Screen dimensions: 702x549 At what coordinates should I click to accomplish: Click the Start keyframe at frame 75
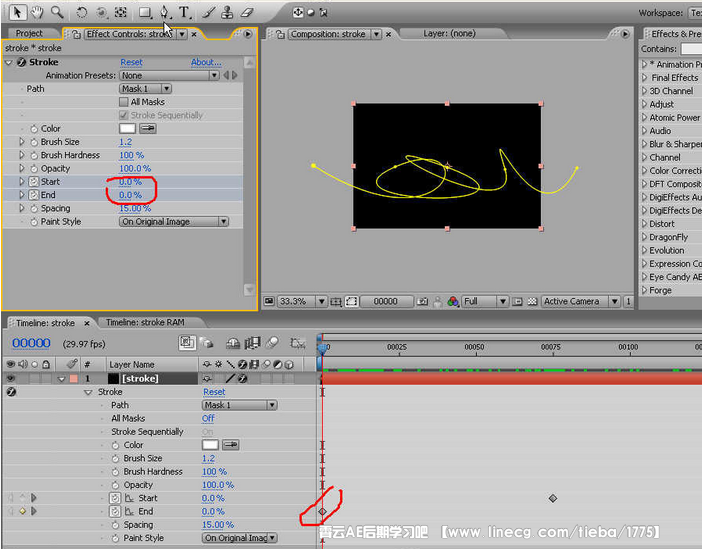(553, 498)
